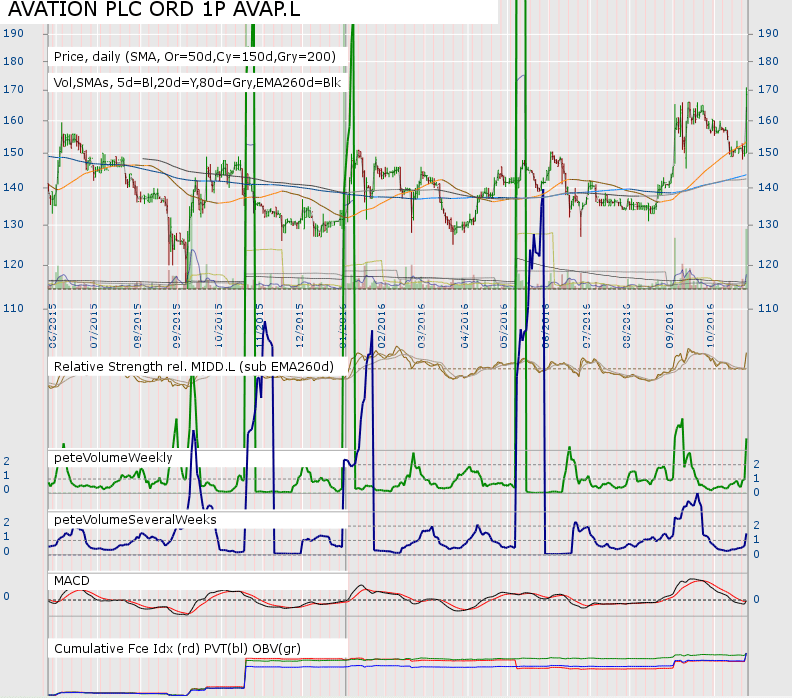Click the 07/2016 date label

click(586, 326)
